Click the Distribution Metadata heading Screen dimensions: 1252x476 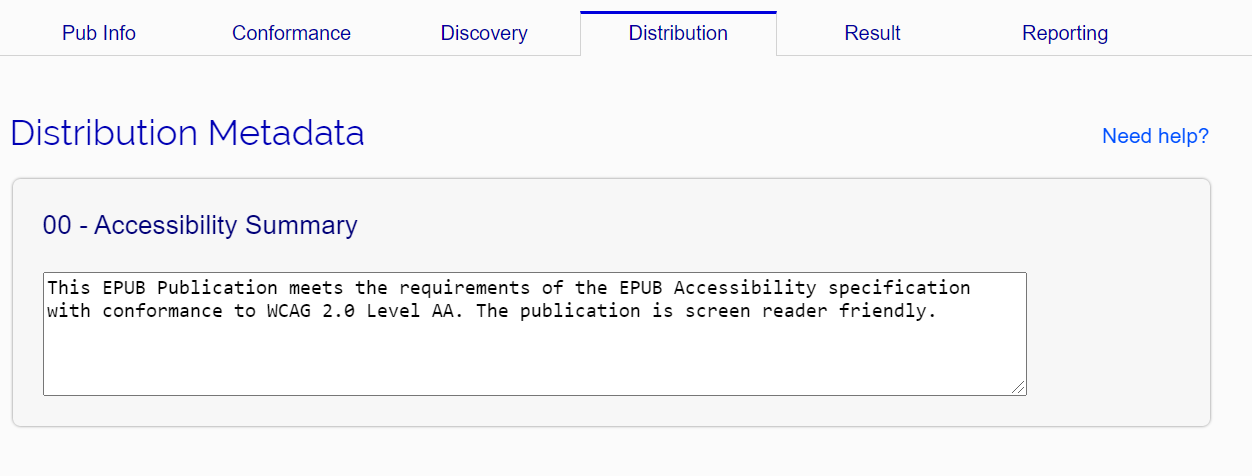187,133
